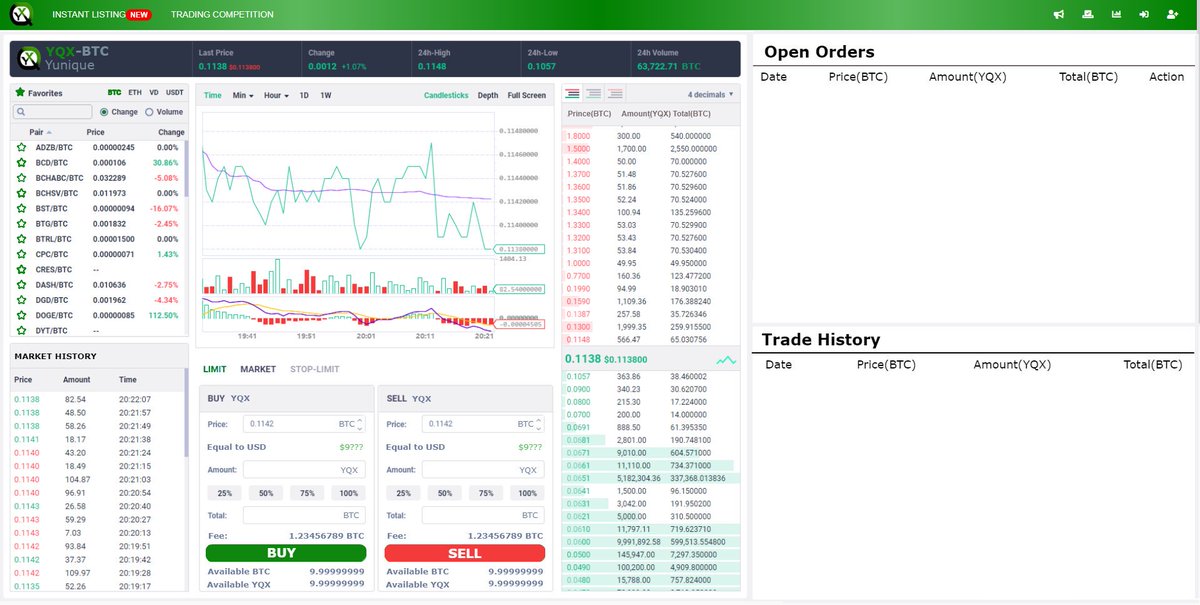This screenshot has height=605, width=1200.
Task: Open the Min interval dropdown
Action: (x=242, y=95)
